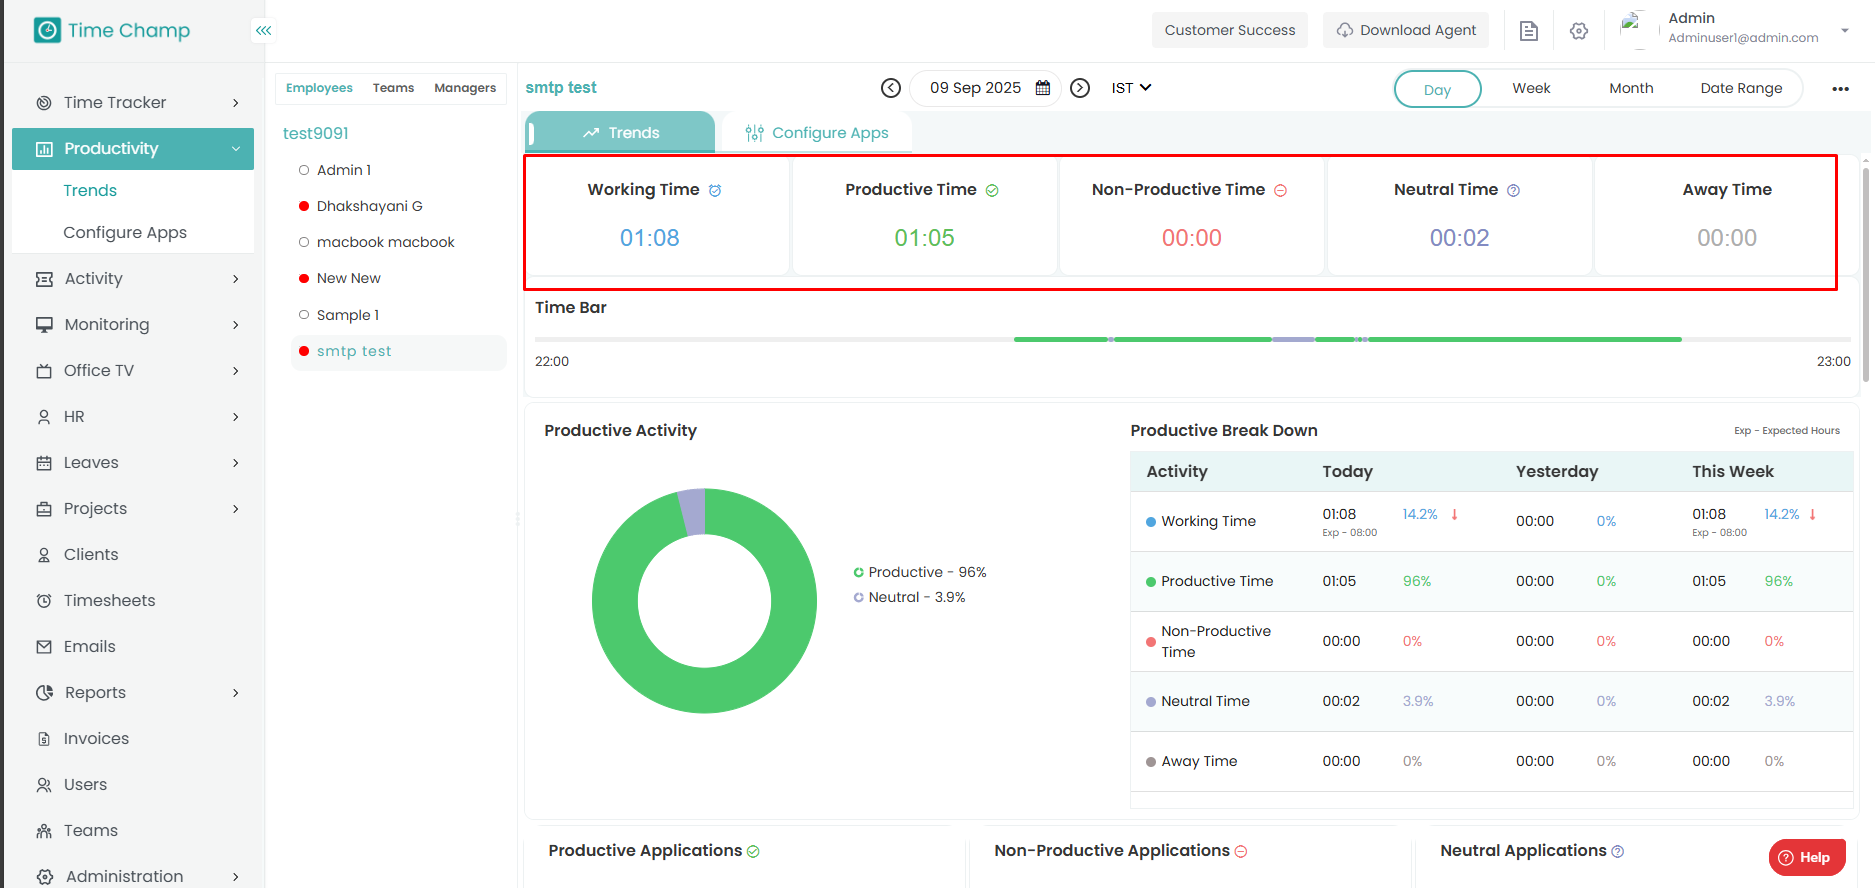Click the green segment on Time Bar
Image resolution: width=1875 pixels, height=888 pixels.
click(1500, 340)
